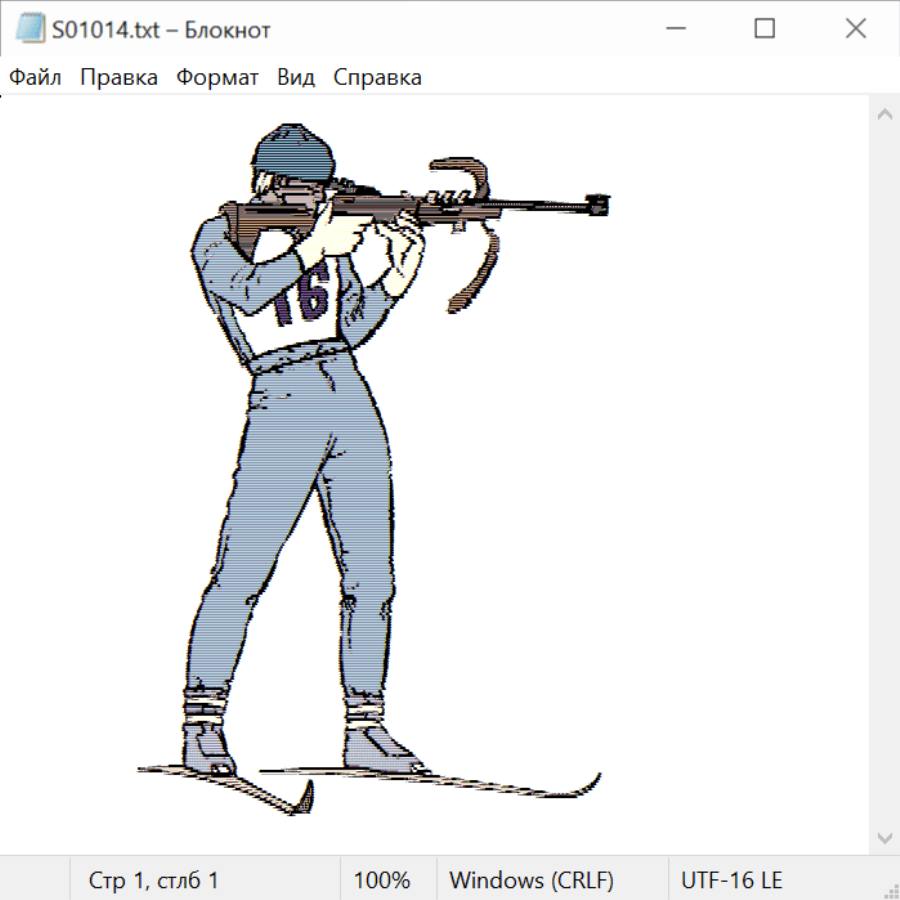Click the middle of the vertical scrollbar track
Image resolution: width=900 pixels, height=900 pixels.
[x=884, y=476]
